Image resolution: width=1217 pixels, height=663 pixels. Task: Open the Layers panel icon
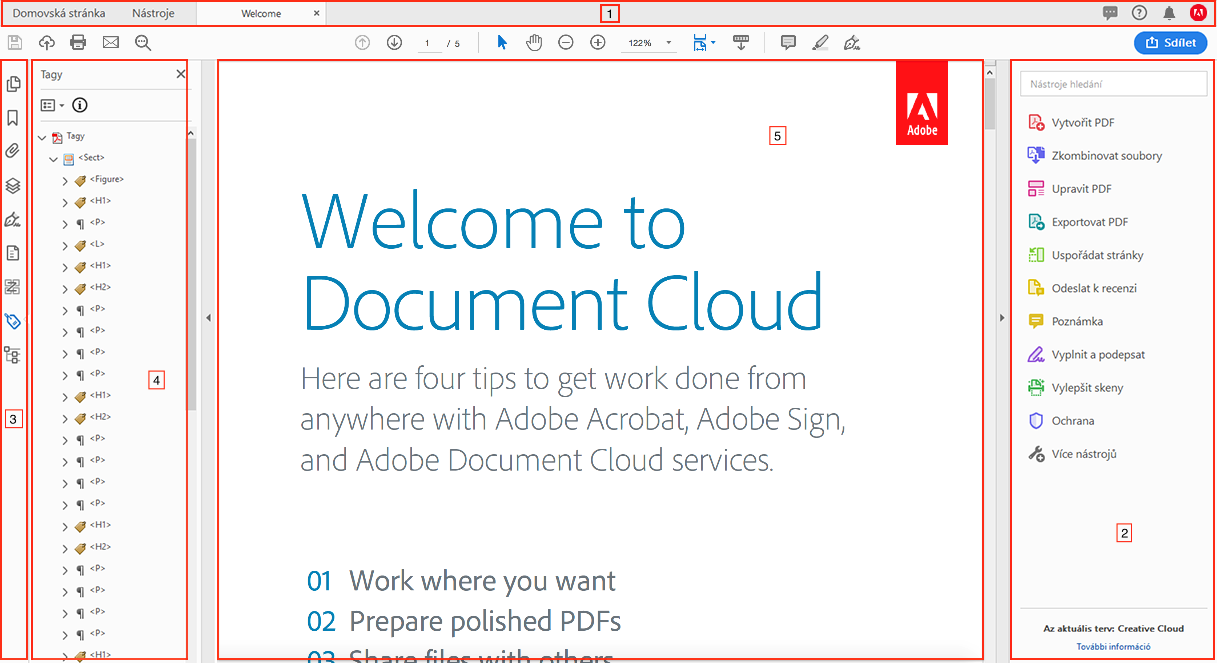[x=13, y=185]
